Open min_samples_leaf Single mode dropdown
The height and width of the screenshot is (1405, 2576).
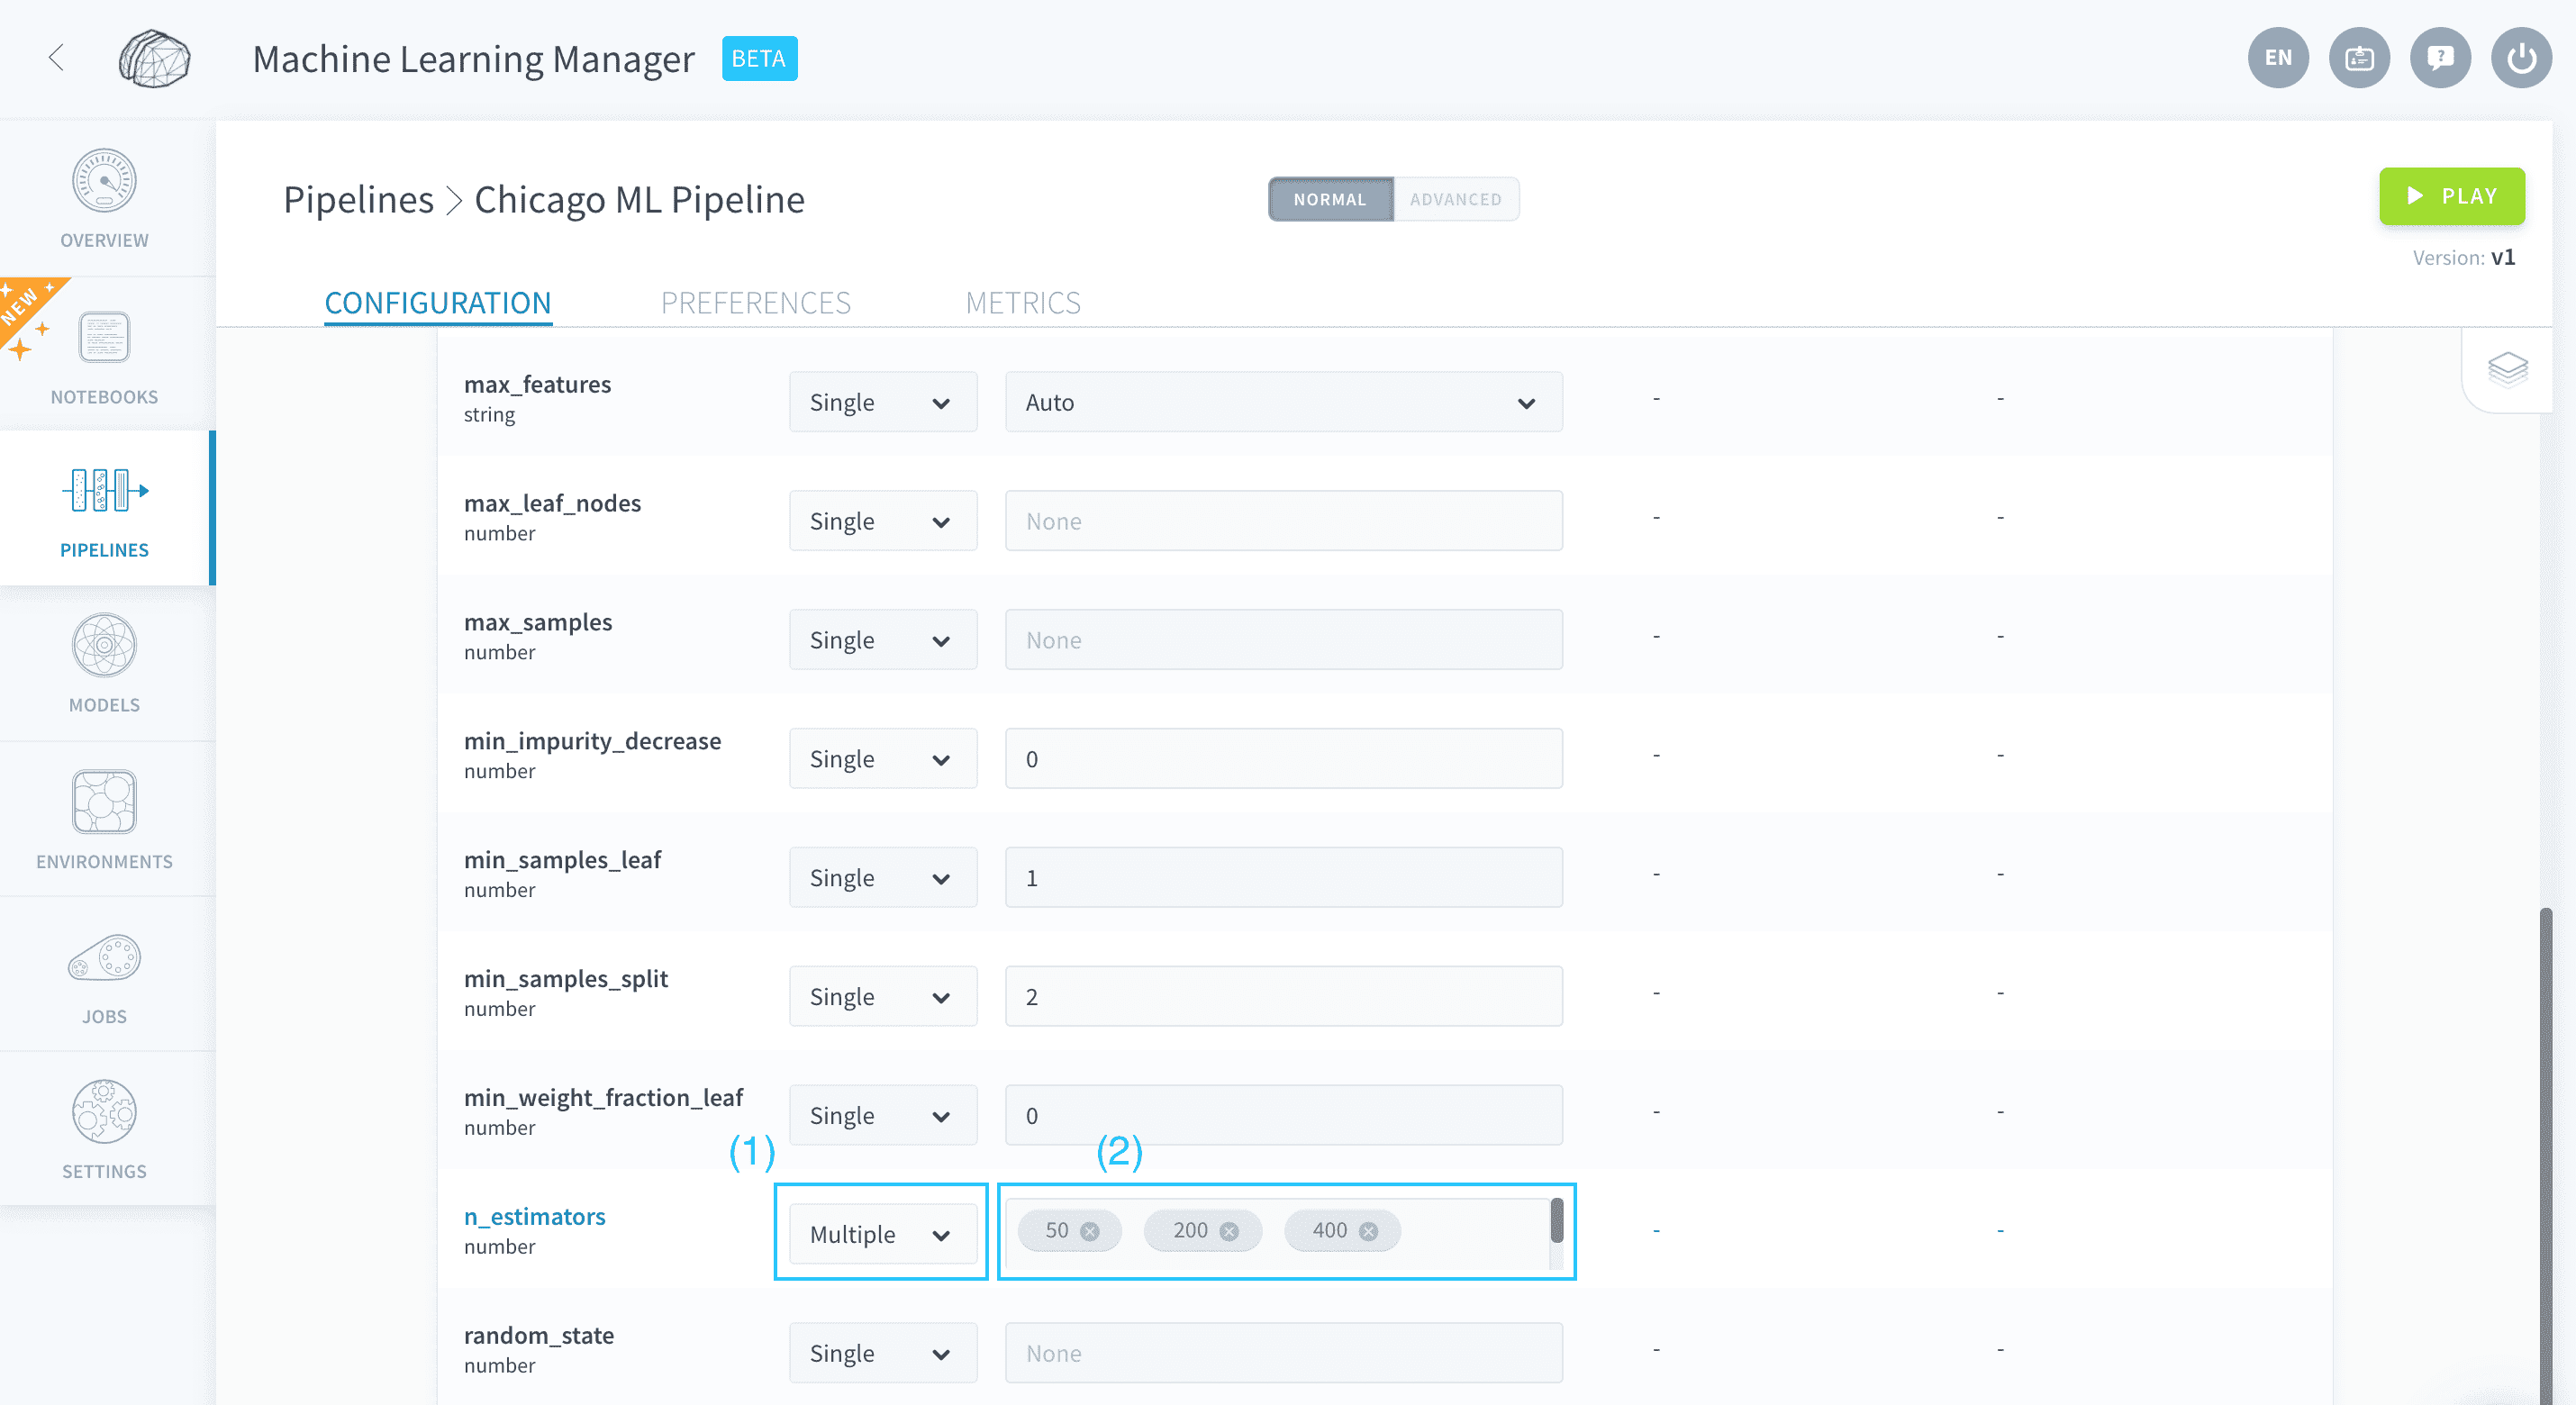pos(883,878)
